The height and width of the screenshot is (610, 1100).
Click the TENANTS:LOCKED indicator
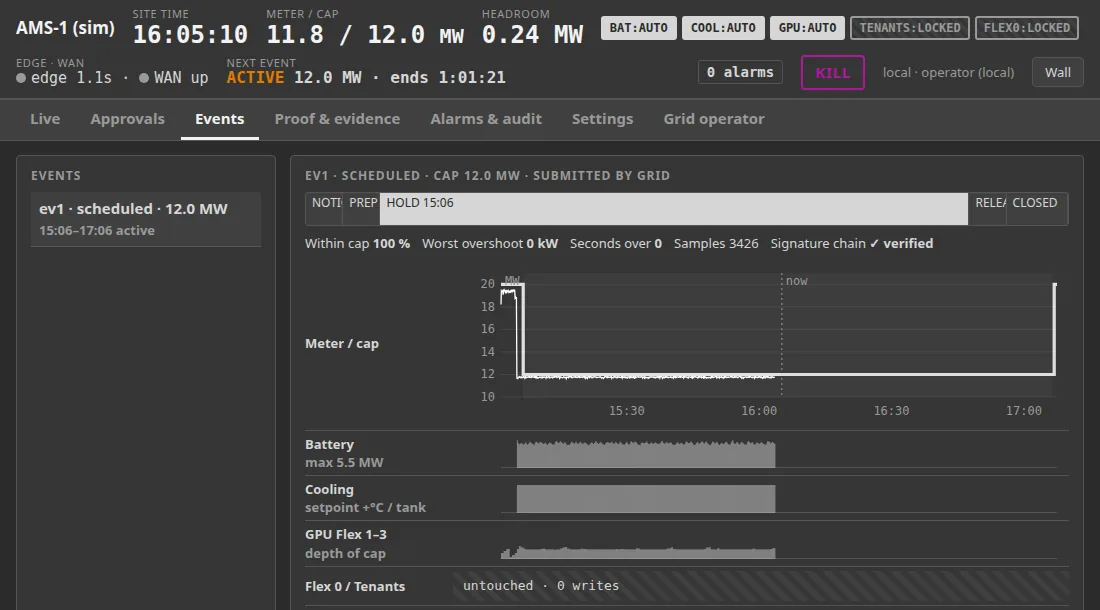pyautogui.click(x=910, y=28)
